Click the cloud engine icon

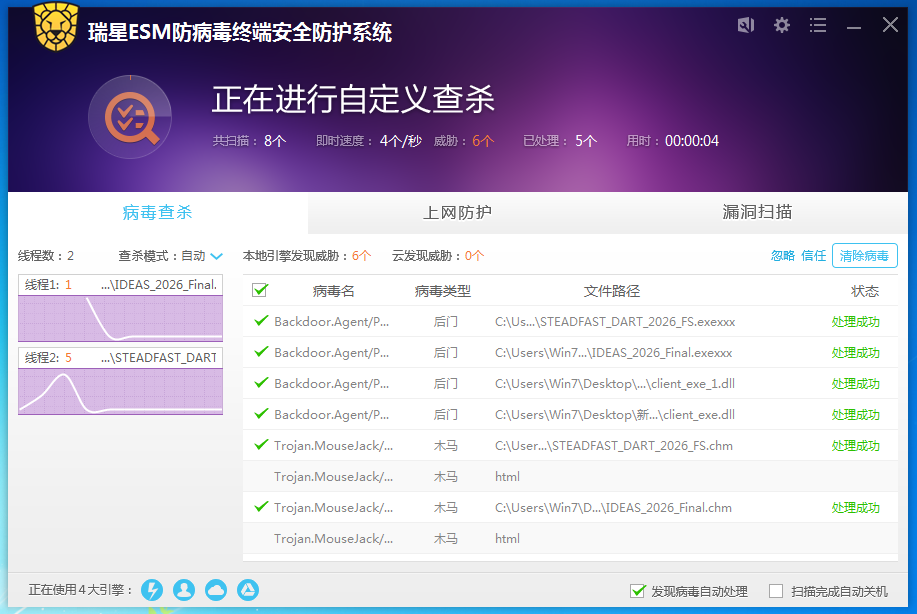216,590
